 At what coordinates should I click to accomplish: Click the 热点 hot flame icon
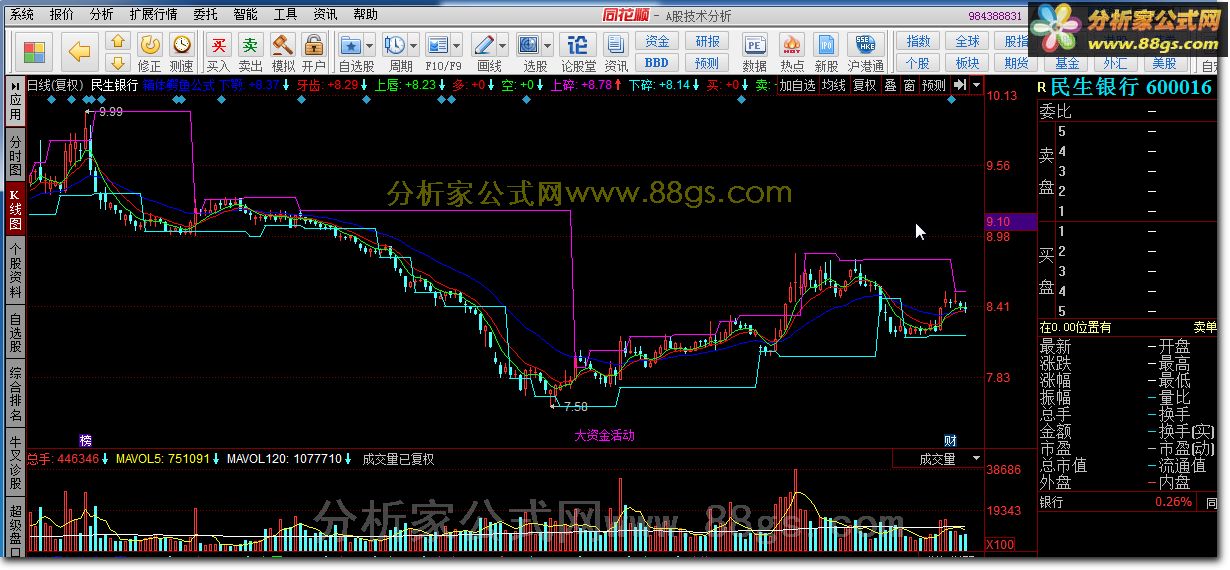tap(792, 45)
